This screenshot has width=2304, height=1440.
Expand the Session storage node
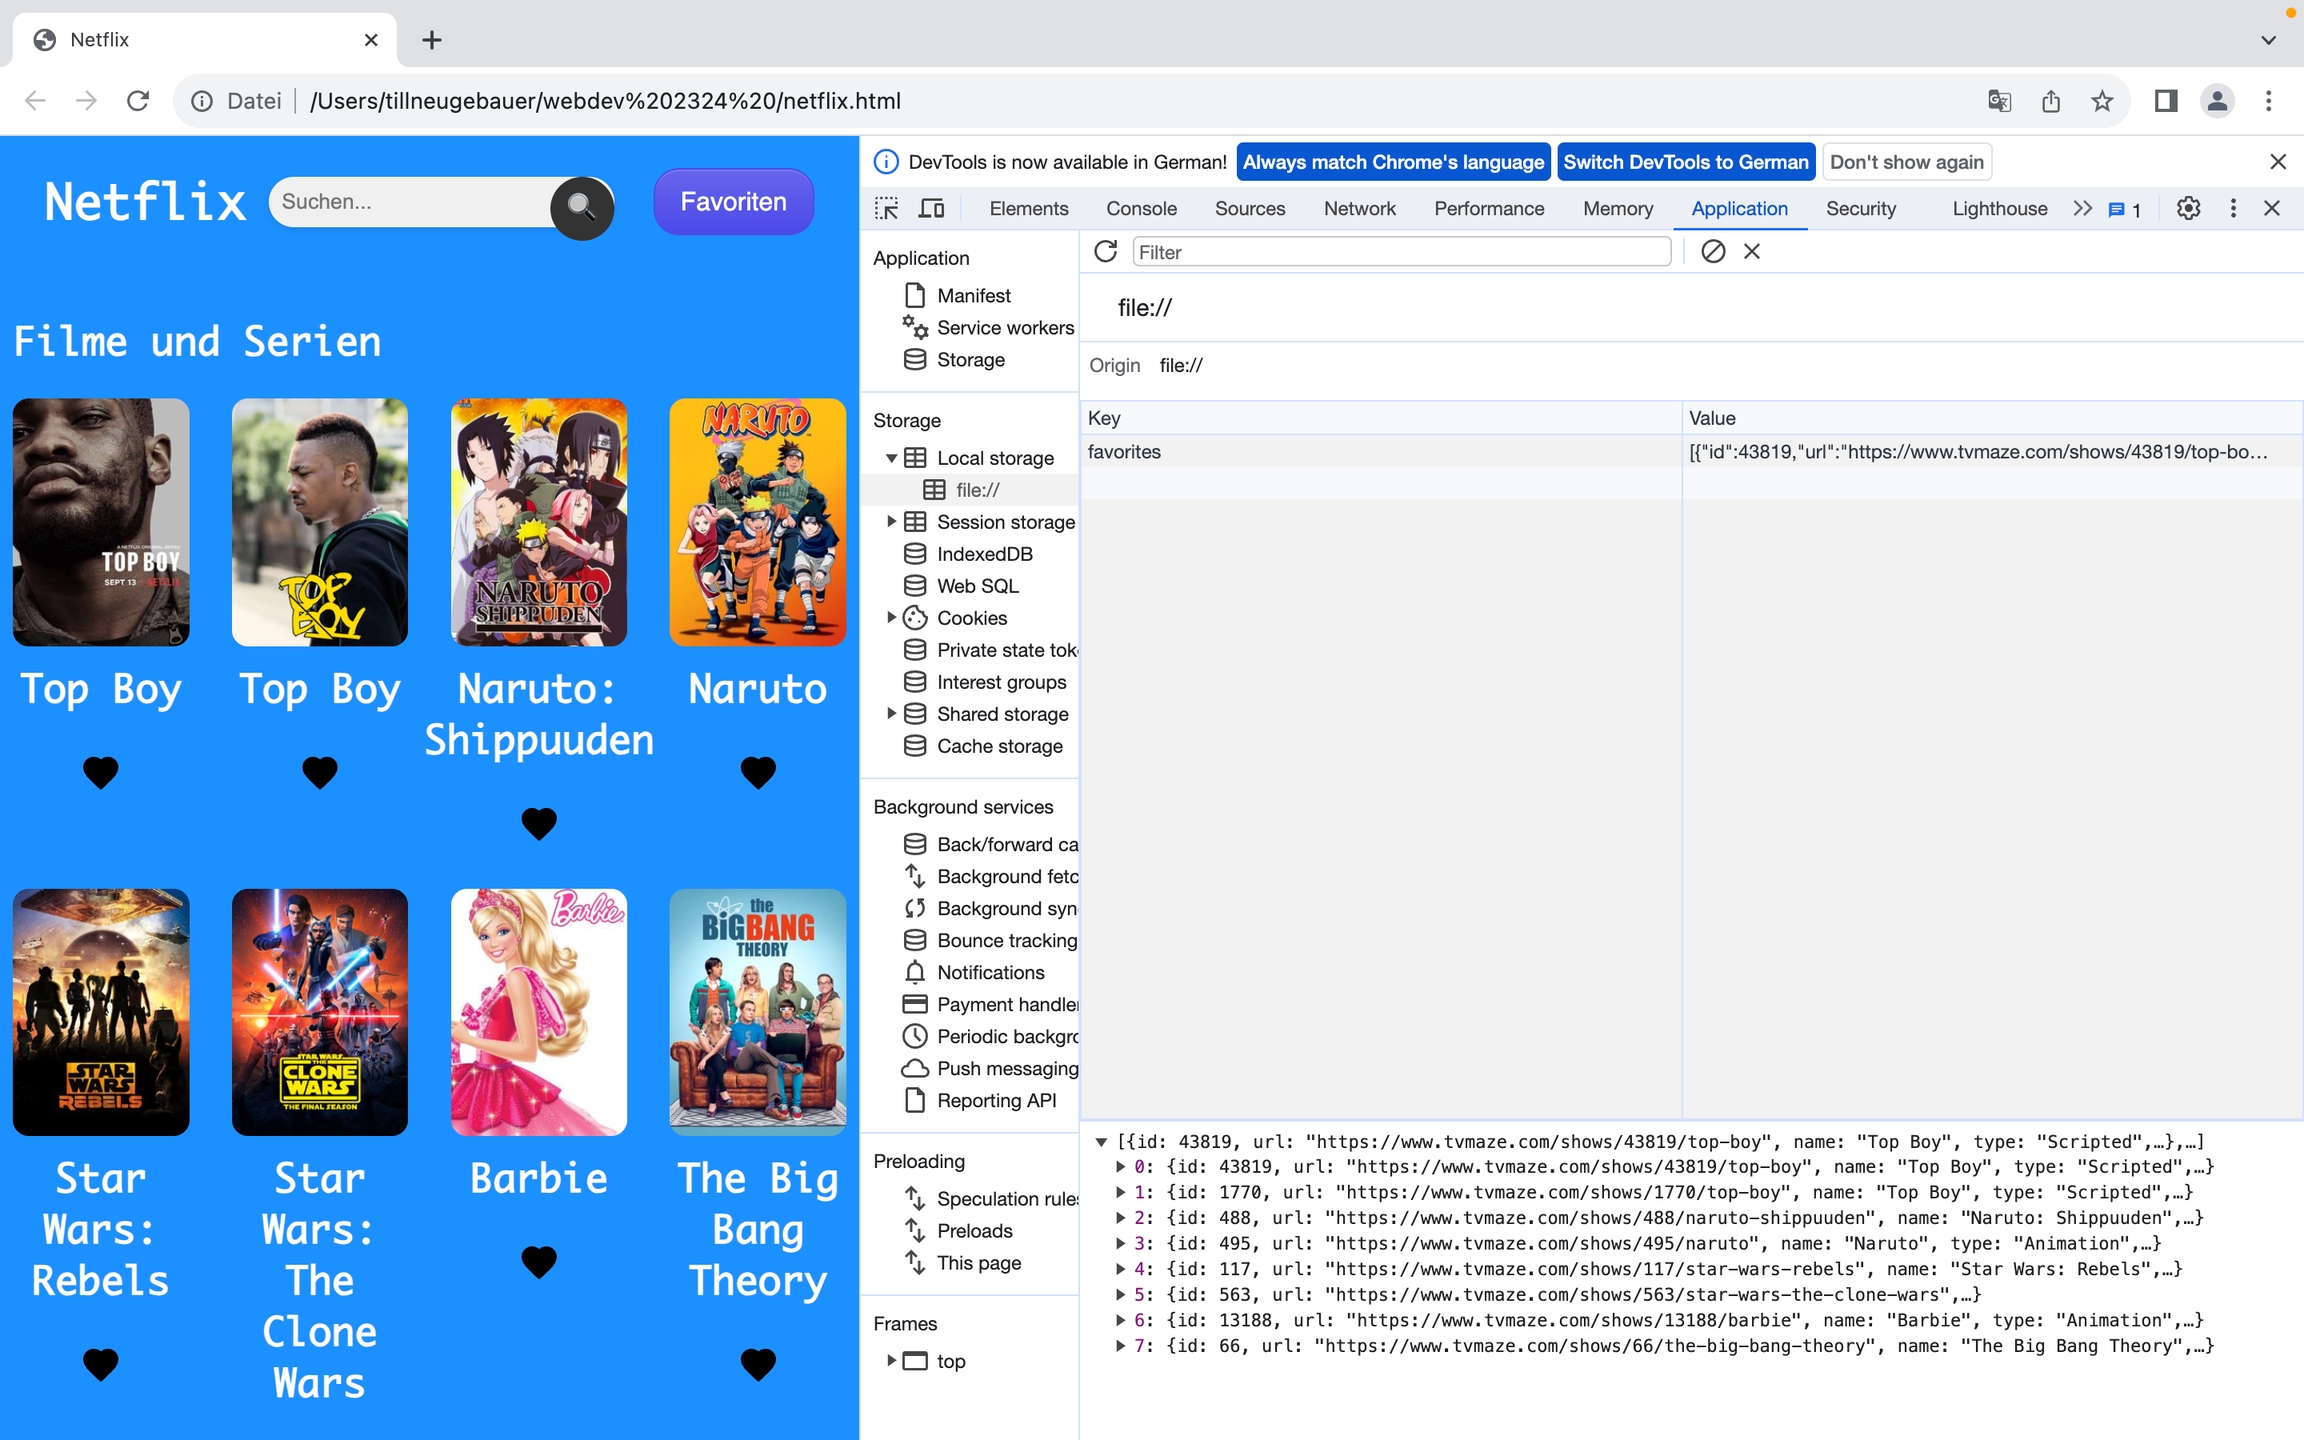coord(891,522)
